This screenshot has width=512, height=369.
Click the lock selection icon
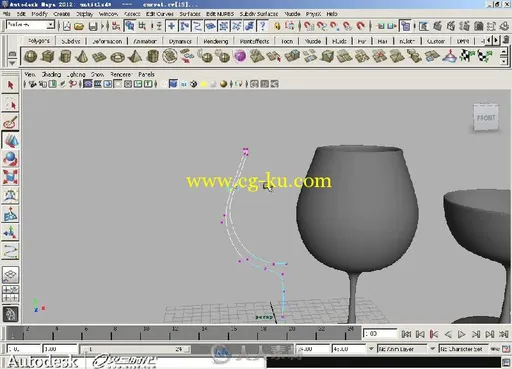[277, 26]
